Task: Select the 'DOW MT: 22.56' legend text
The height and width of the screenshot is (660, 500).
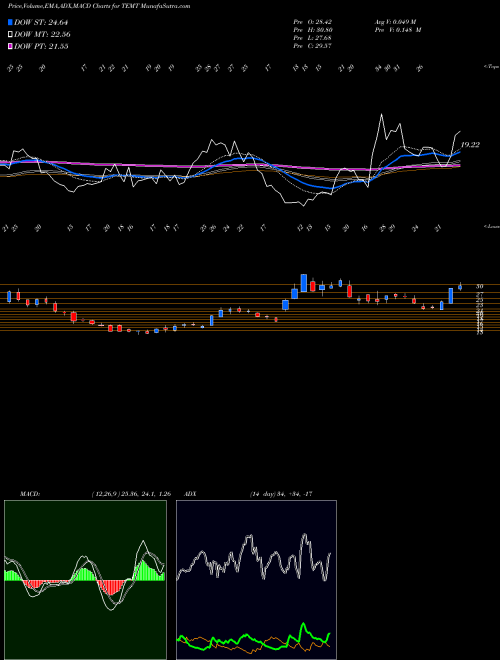Action: (x=42, y=35)
